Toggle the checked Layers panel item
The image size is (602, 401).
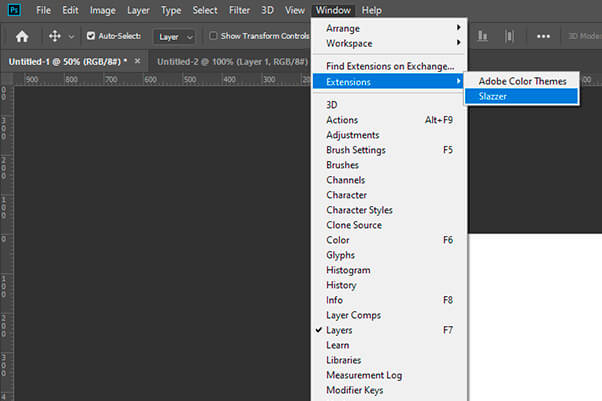tap(389, 330)
